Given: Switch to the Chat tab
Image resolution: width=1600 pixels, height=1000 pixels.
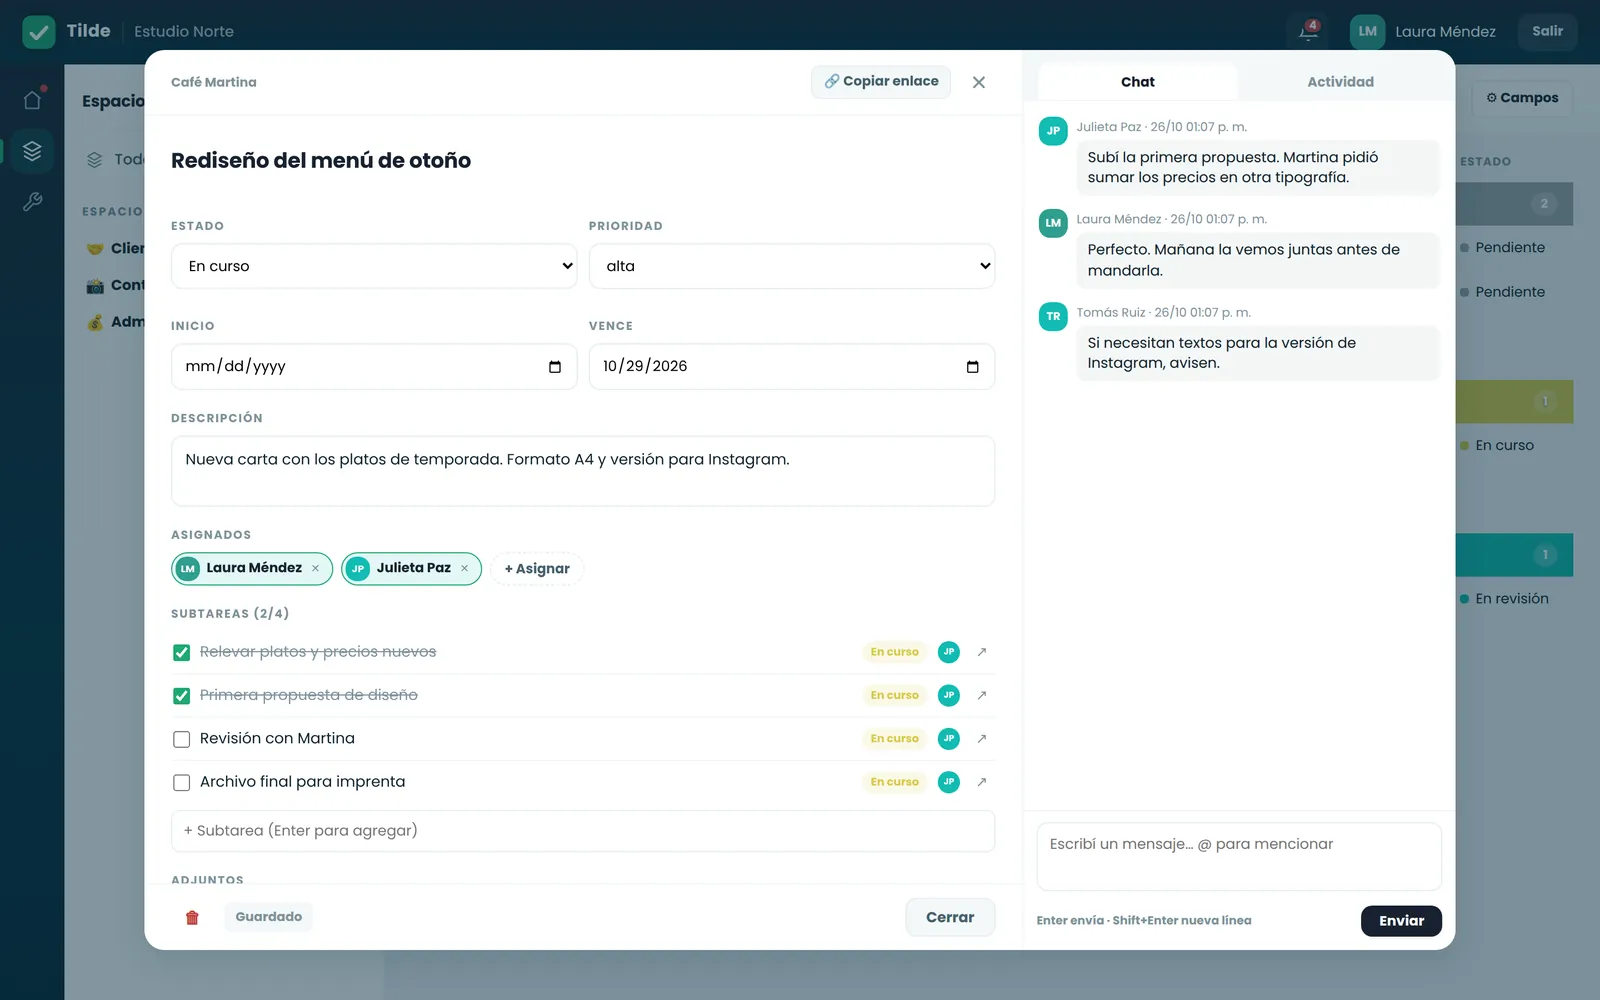Looking at the screenshot, I should click(x=1138, y=82).
